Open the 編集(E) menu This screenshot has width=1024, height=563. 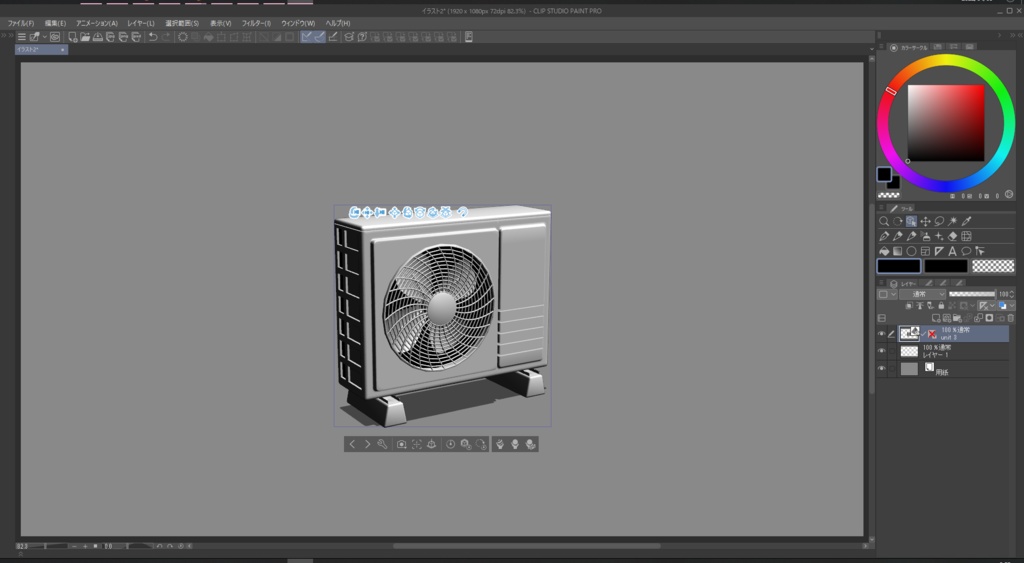[56, 24]
